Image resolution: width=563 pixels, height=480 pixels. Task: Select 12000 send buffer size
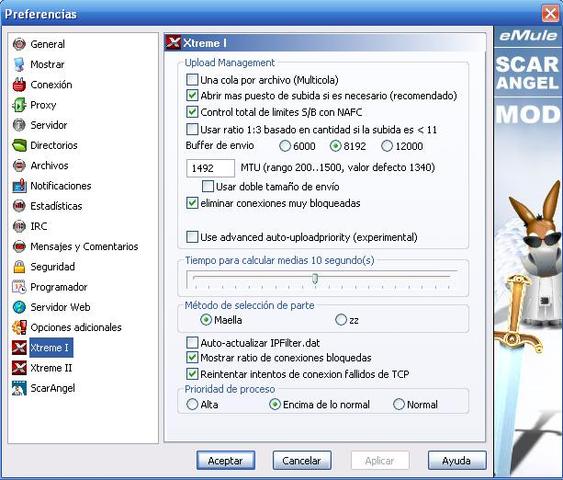387,146
